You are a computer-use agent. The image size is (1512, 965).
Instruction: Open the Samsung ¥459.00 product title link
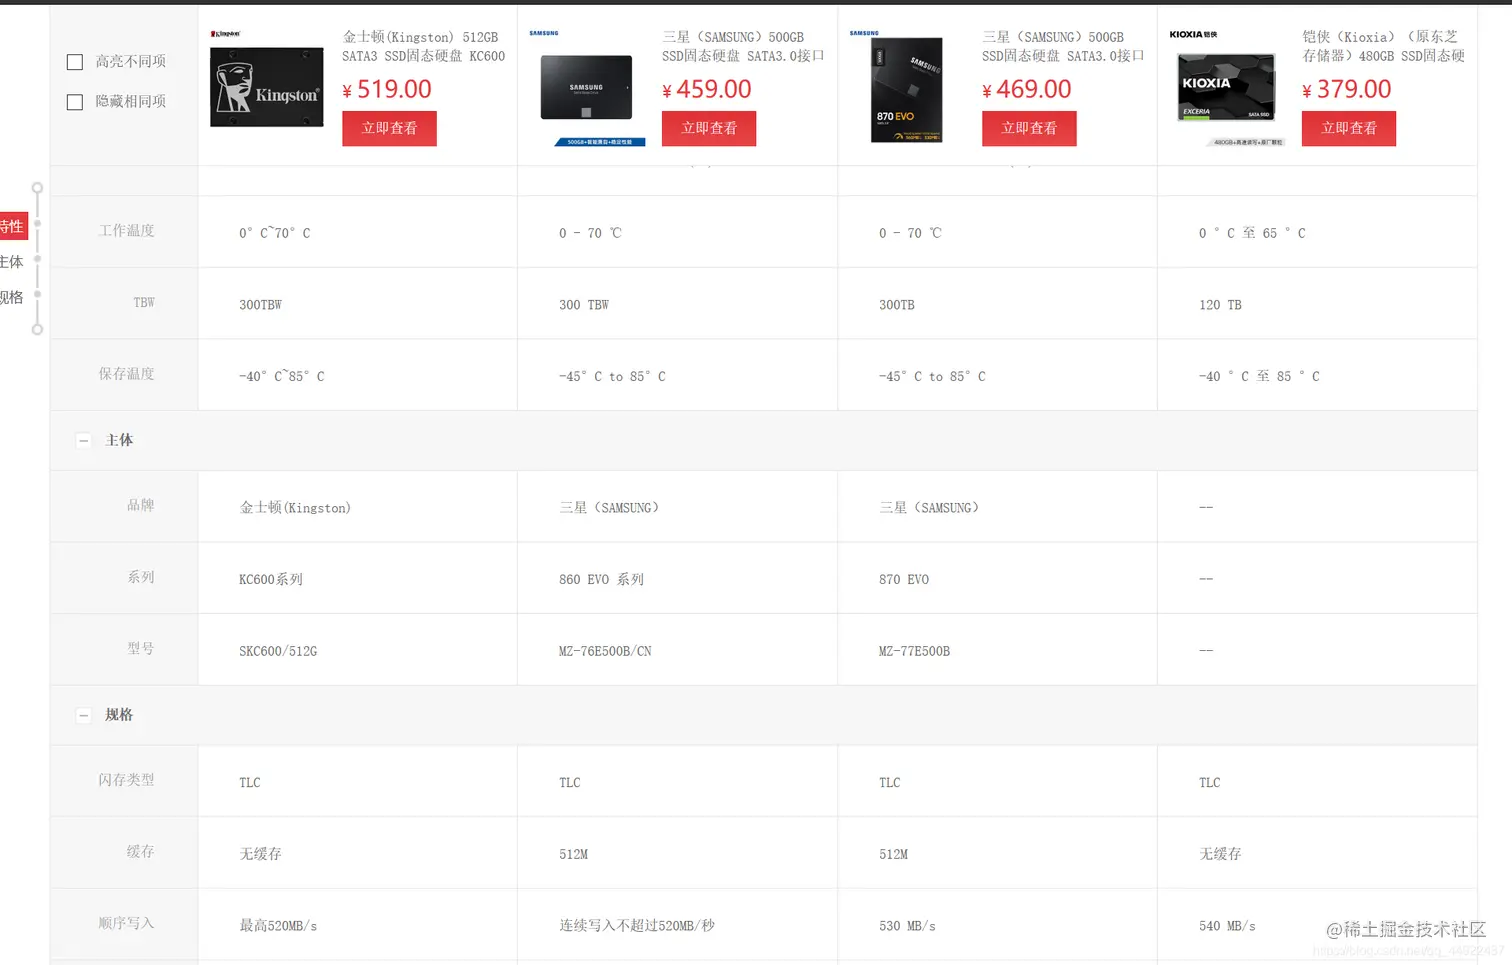(x=743, y=47)
